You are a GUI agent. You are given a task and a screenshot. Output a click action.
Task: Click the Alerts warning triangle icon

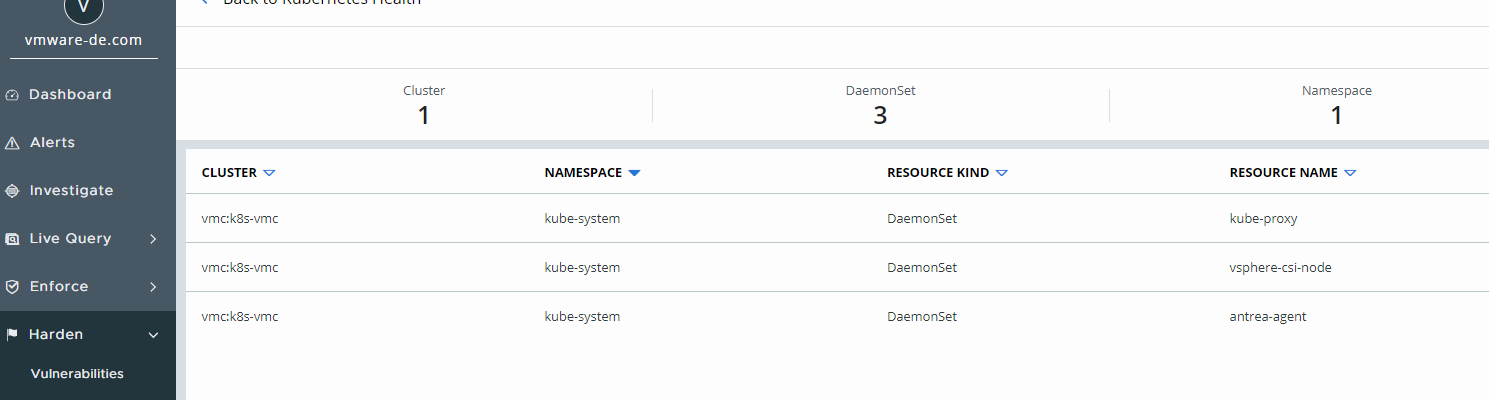point(12,143)
